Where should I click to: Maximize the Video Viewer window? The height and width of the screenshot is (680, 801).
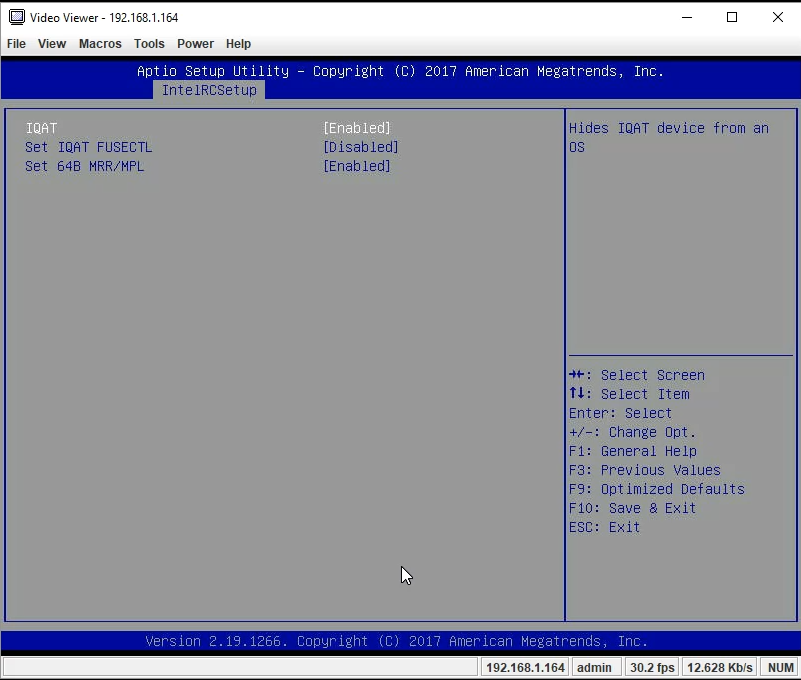tap(732, 17)
